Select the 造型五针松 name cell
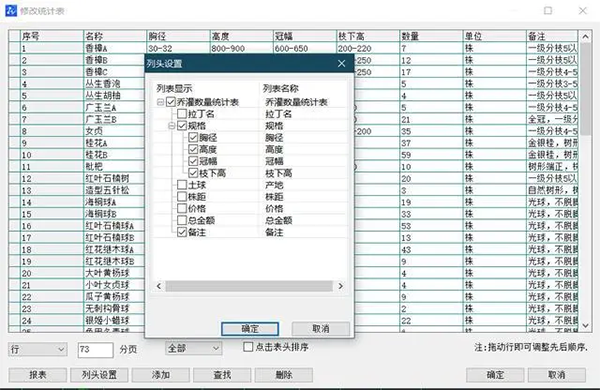This screenshot has width=600, height=390. point(115,191)
